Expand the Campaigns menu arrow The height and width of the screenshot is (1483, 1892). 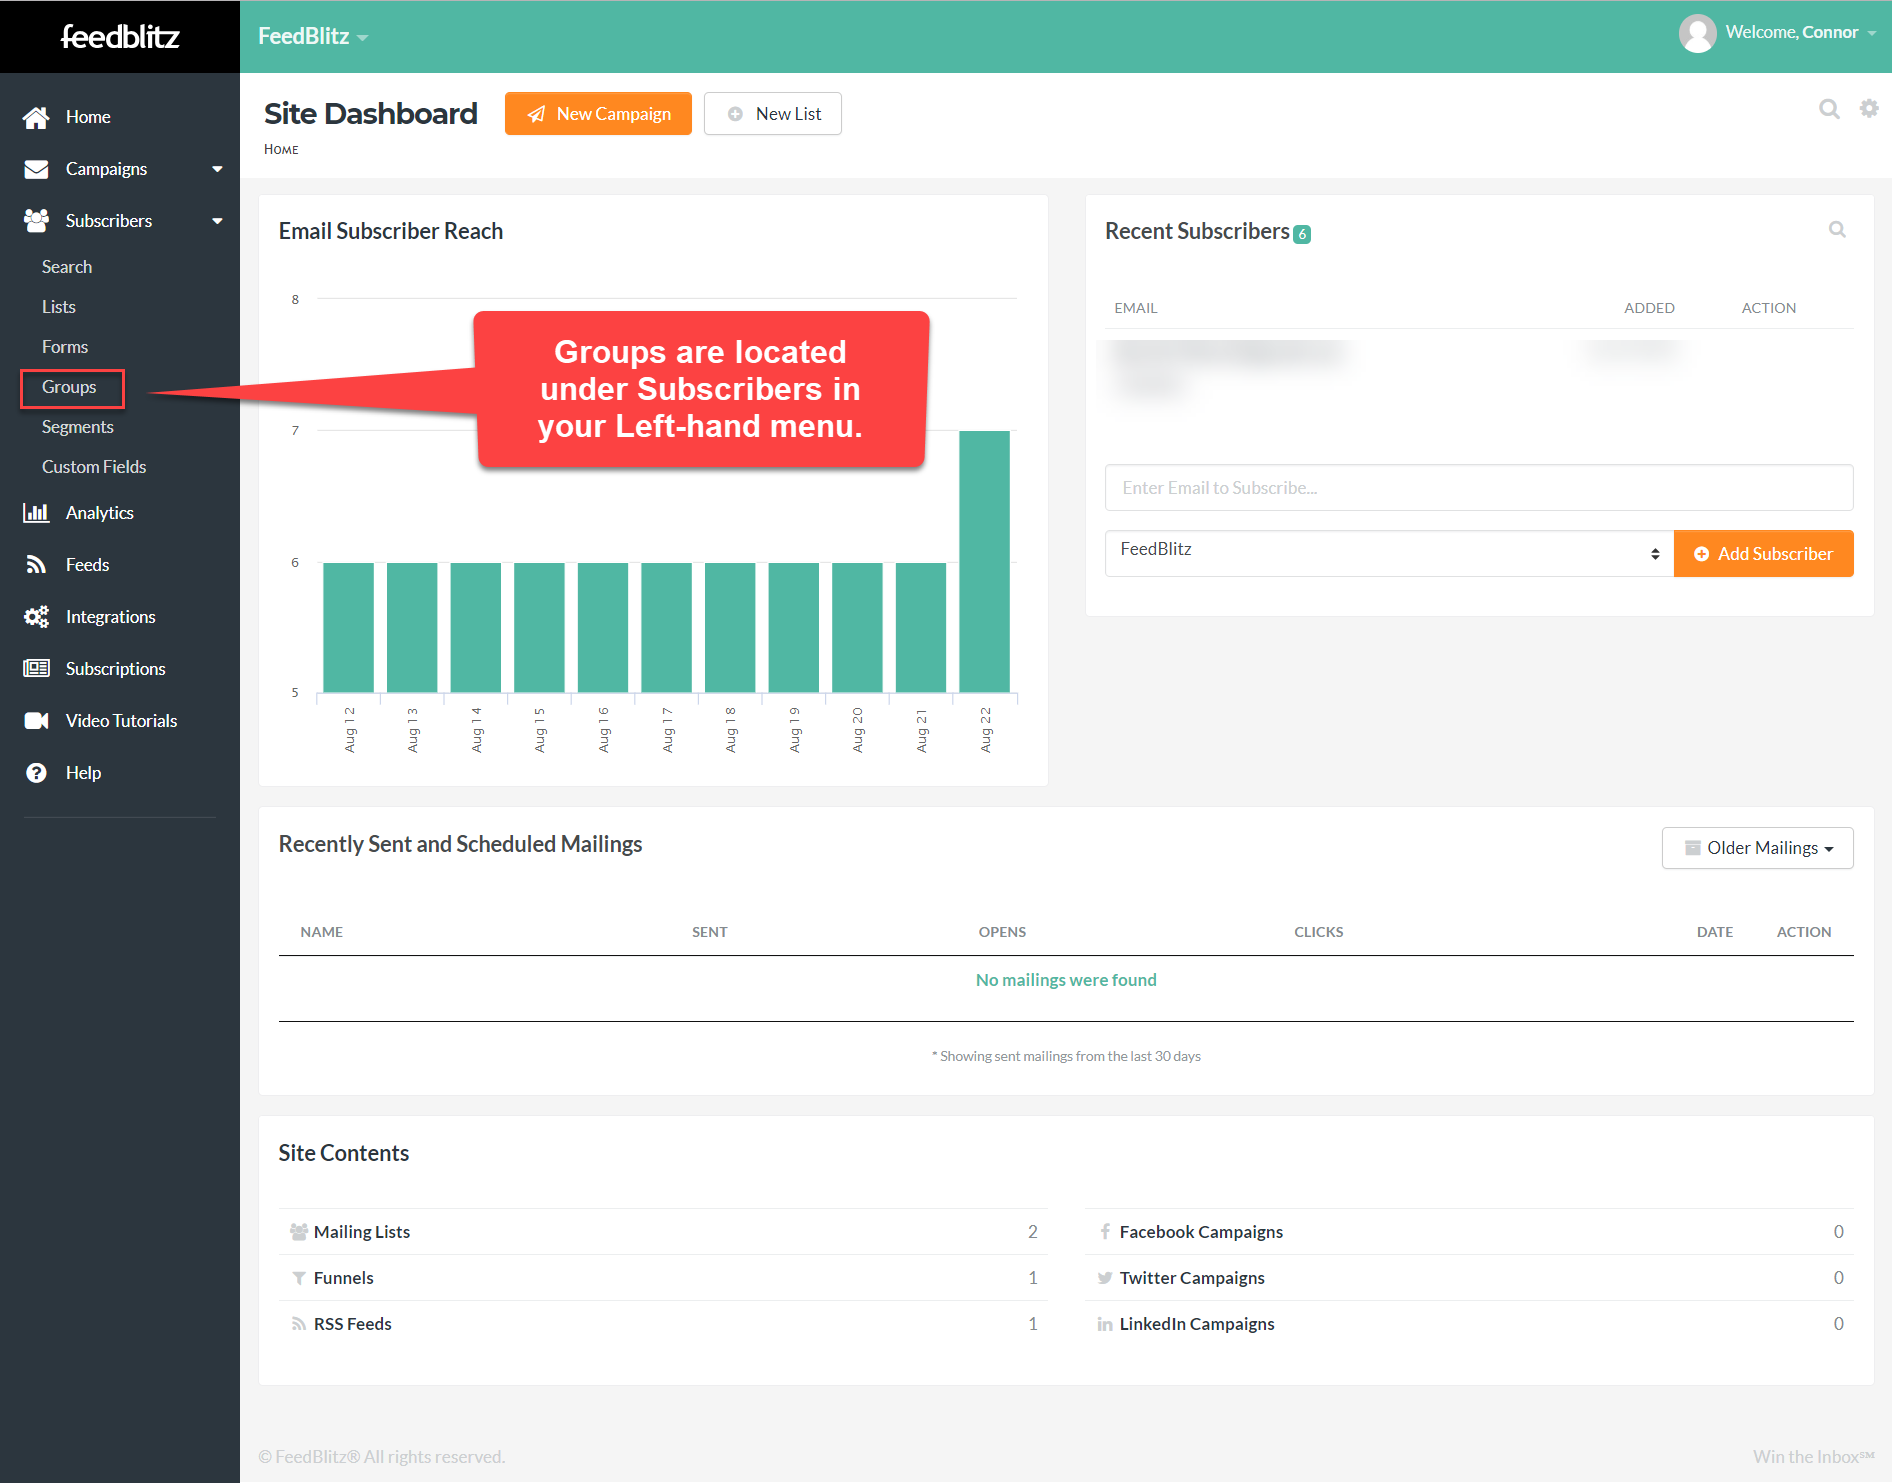(x=217, y=169)
